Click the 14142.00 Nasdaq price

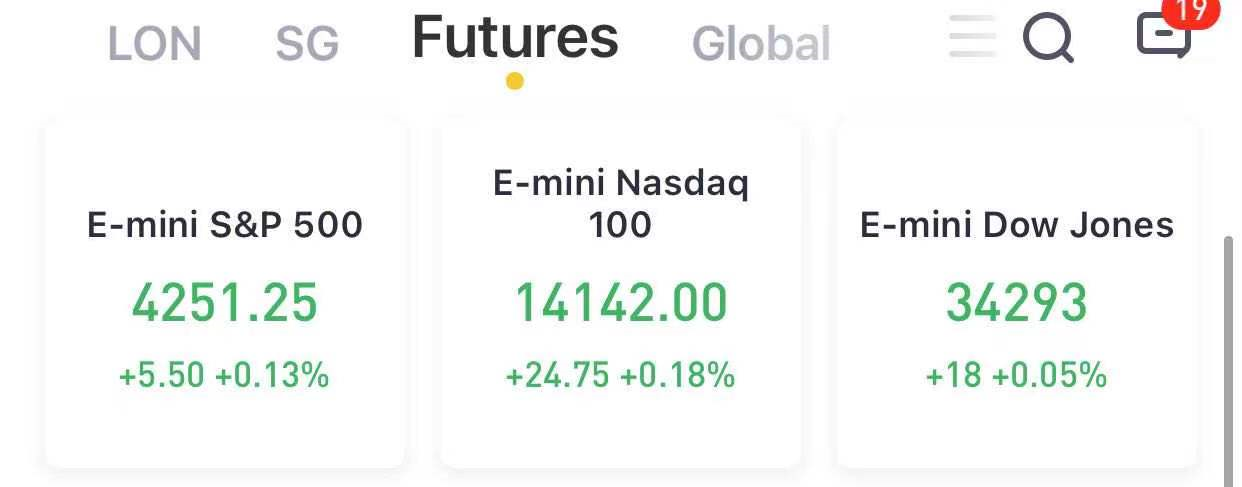[621, 303]
